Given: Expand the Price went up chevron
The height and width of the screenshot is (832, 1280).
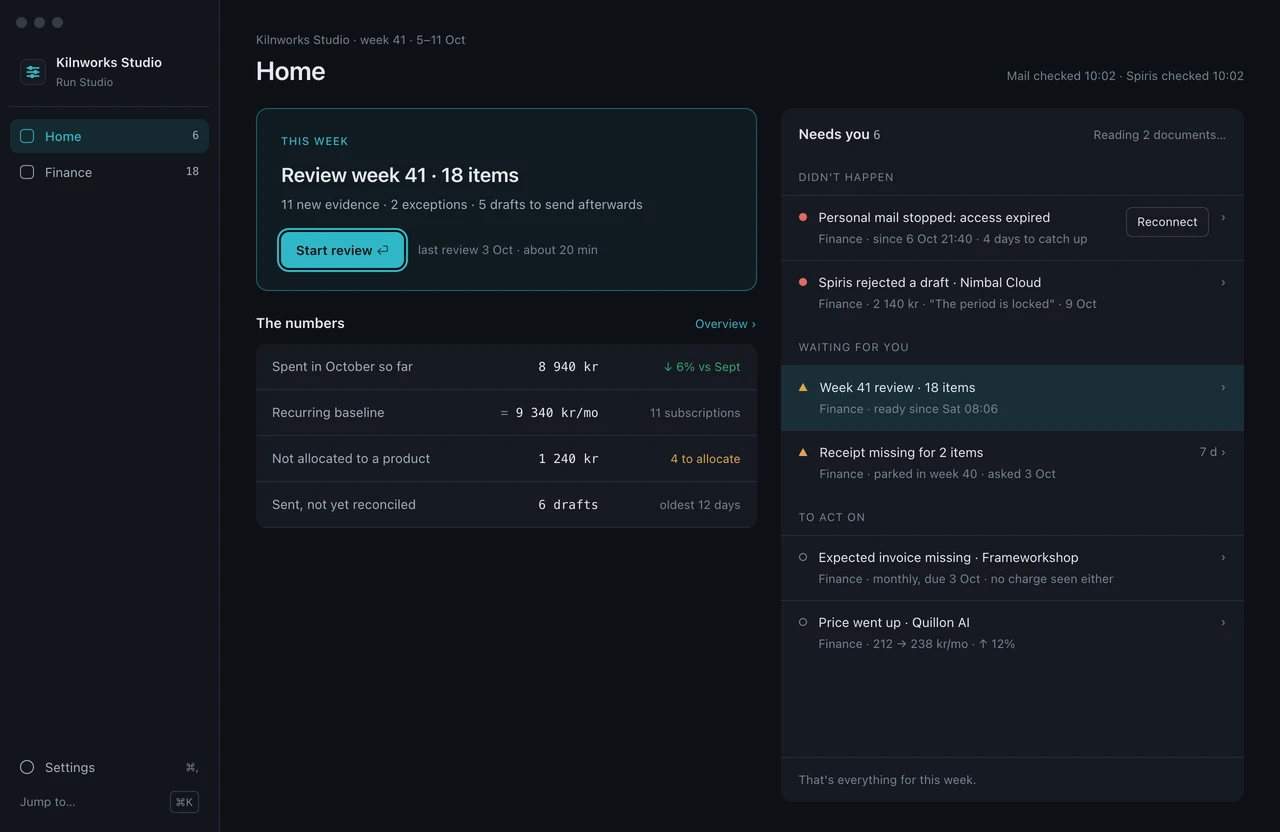Looking at the screenshot, I should [x=1223, y=622].
